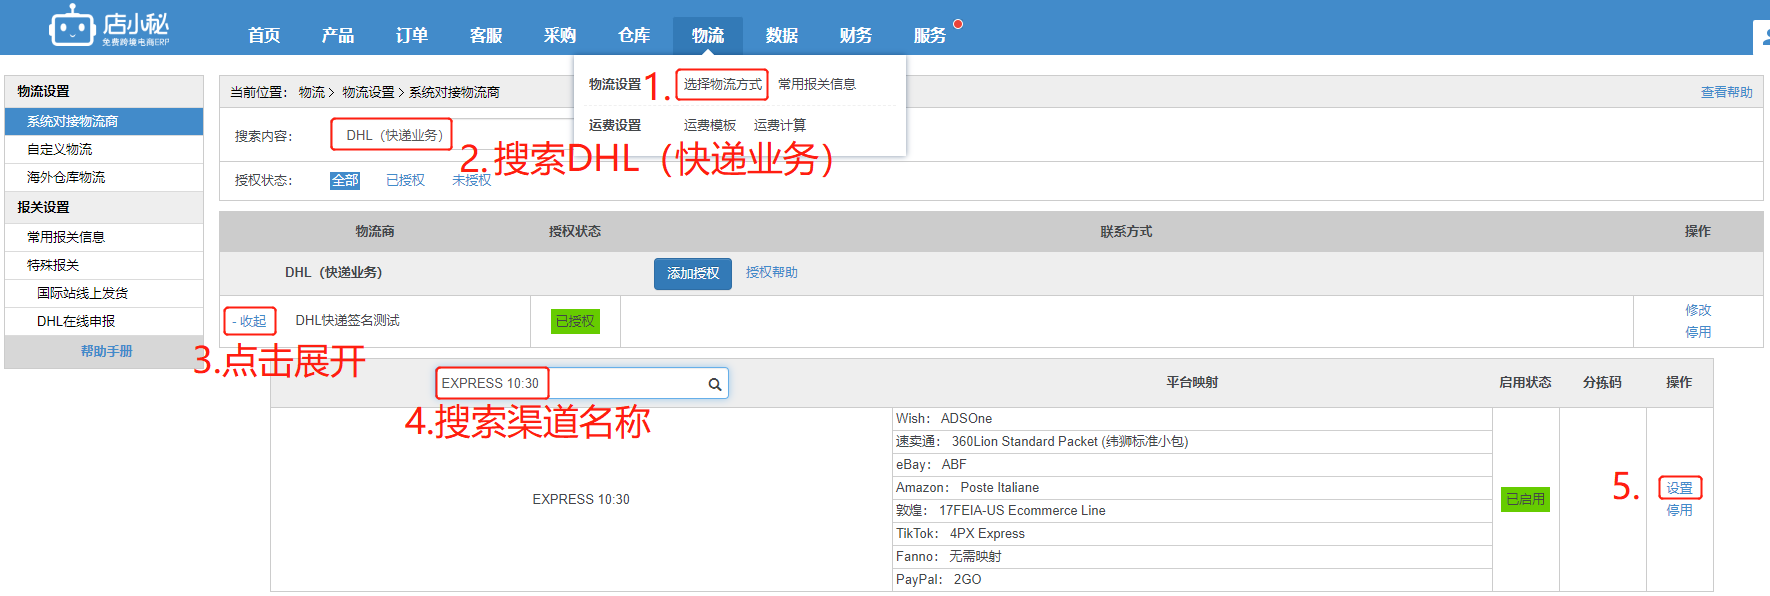Filter authorization status by 未授权

tap(471, 180)
